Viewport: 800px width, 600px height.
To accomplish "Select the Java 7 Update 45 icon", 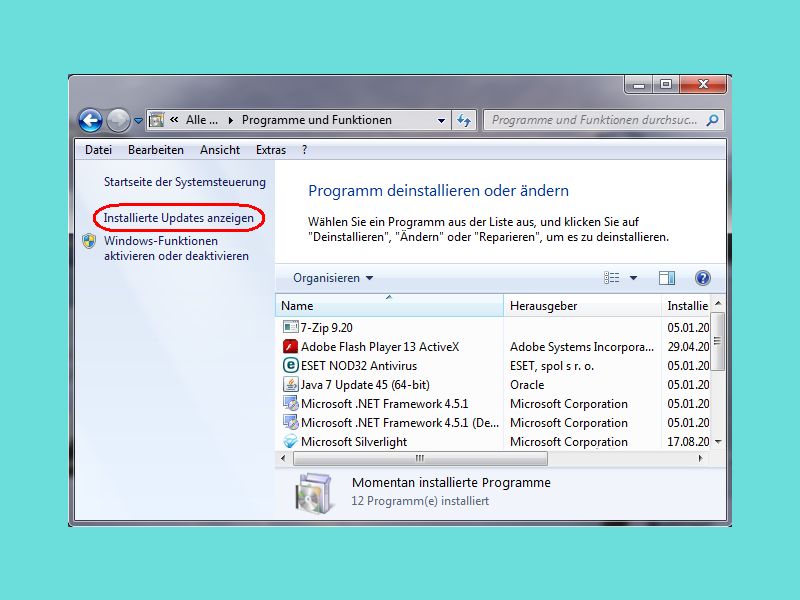I will (290, 384).
